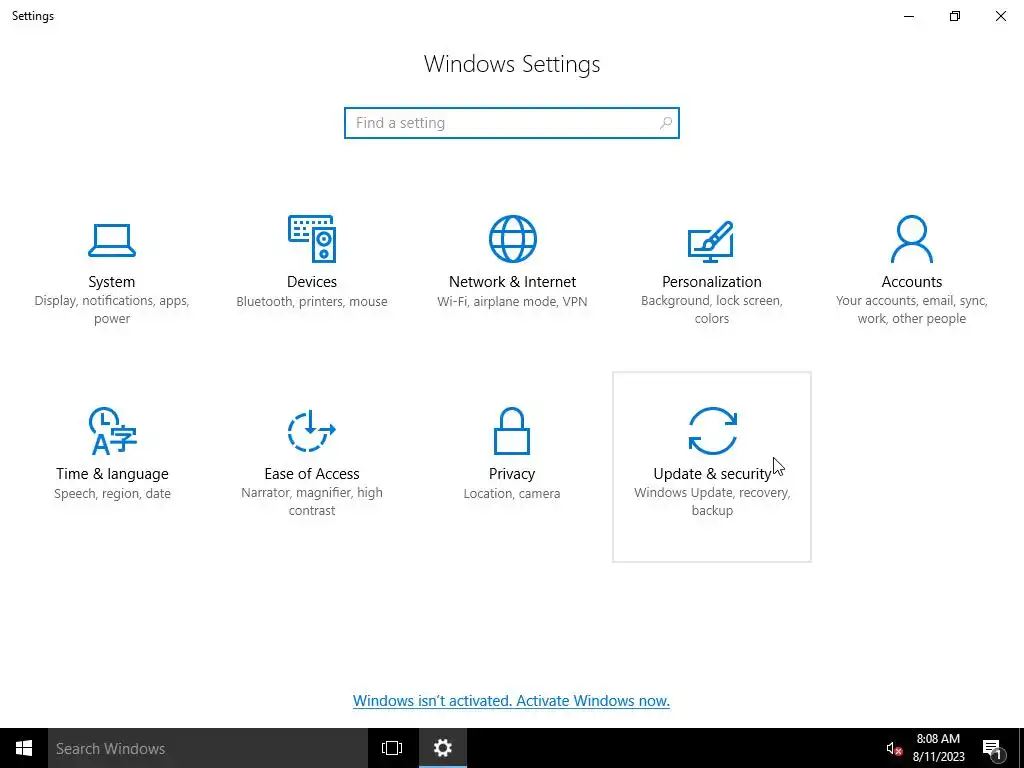
Task: Open the Devices keyboard and speaker icon
Action: click(x=312, y=239)
